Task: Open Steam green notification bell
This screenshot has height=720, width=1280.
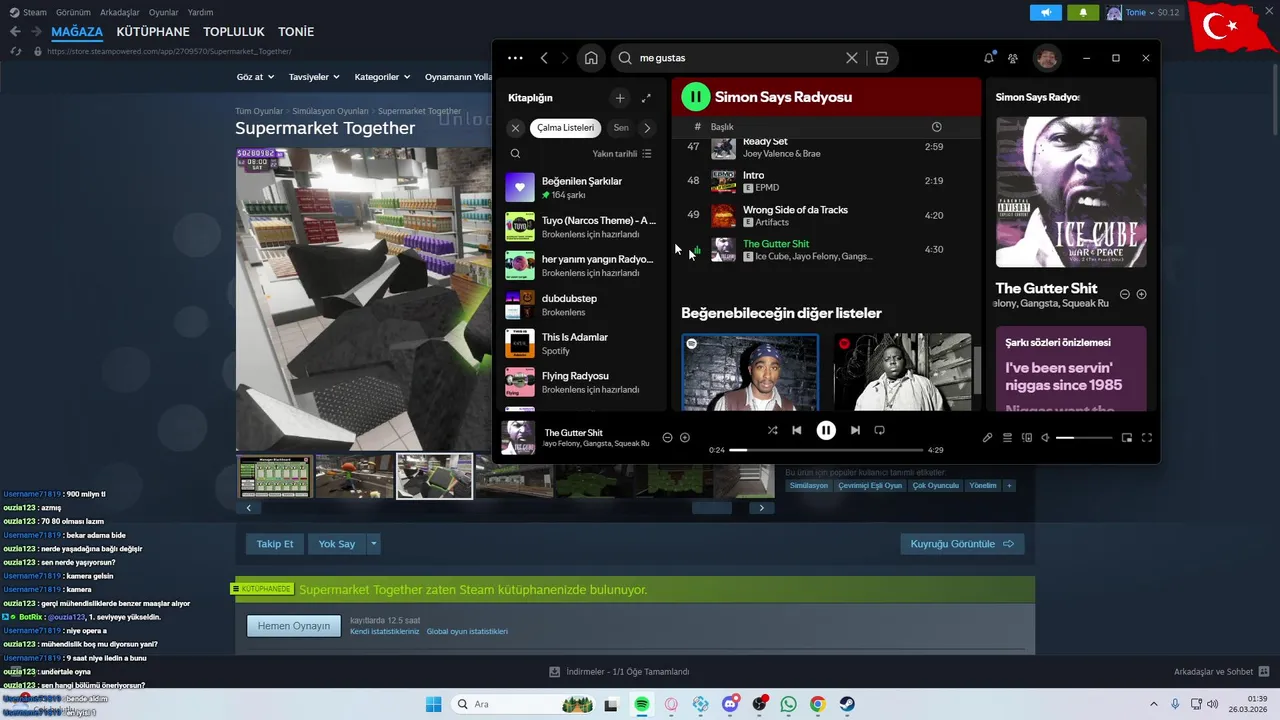Action: 1083,12
